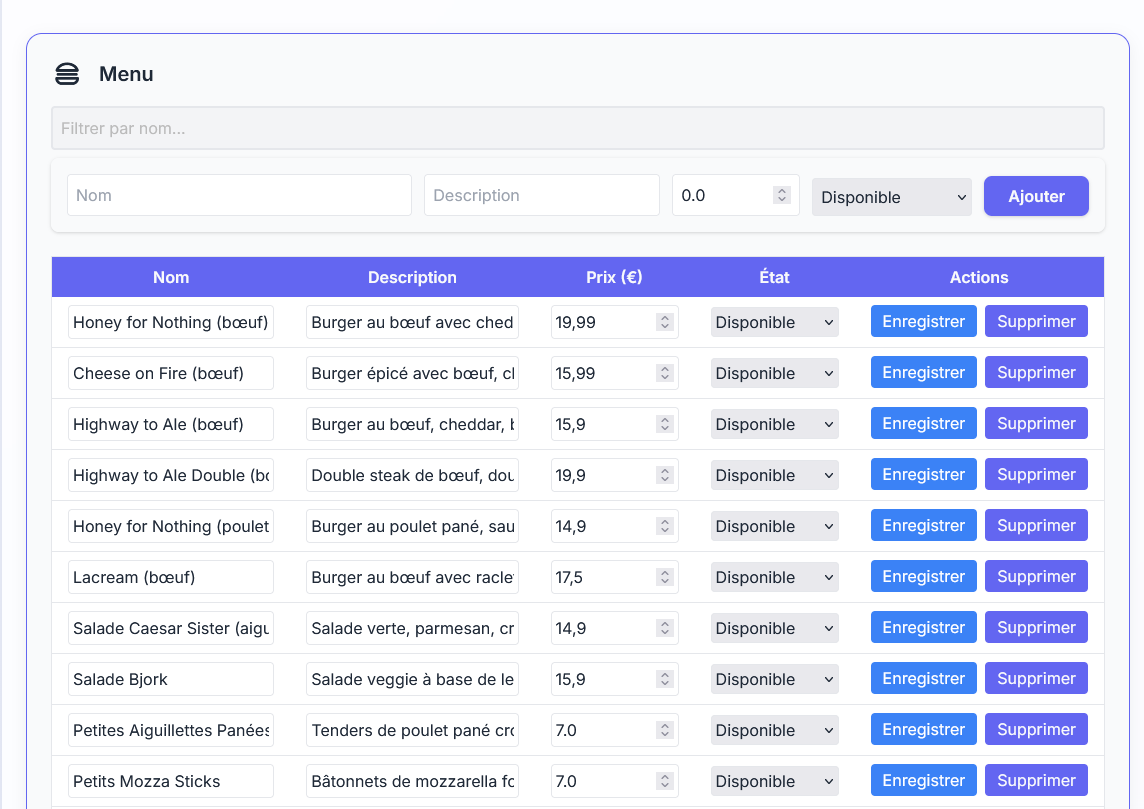Click the Filtrer par nom search field
This screenshot has width=1144, height=809.
pyautogui.click(x=577, y=128)
